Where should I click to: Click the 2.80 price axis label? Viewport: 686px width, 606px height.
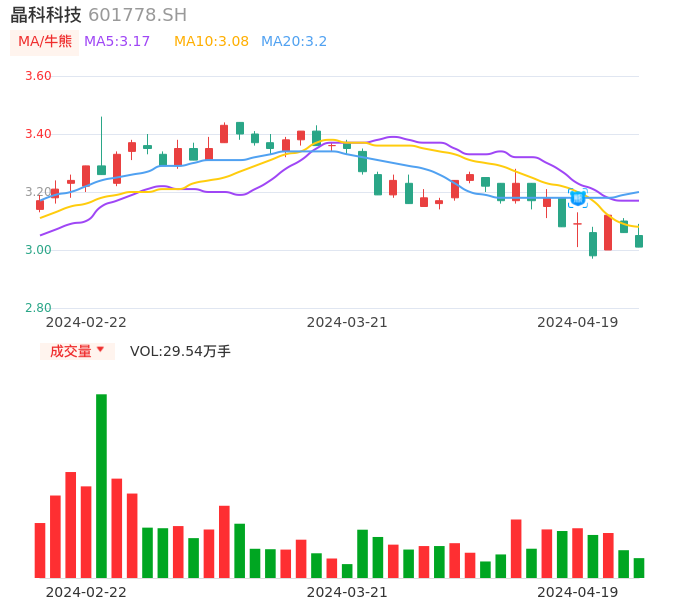pyautogui.click(x=38, y=308)
